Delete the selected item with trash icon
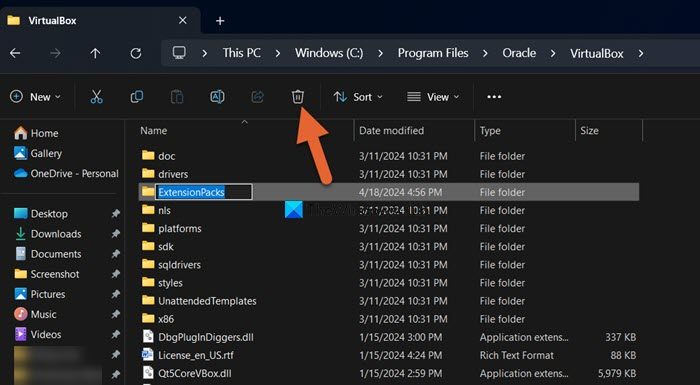Image resolution: width=700 pixels, height=385 pixels. tap(298, 97)
